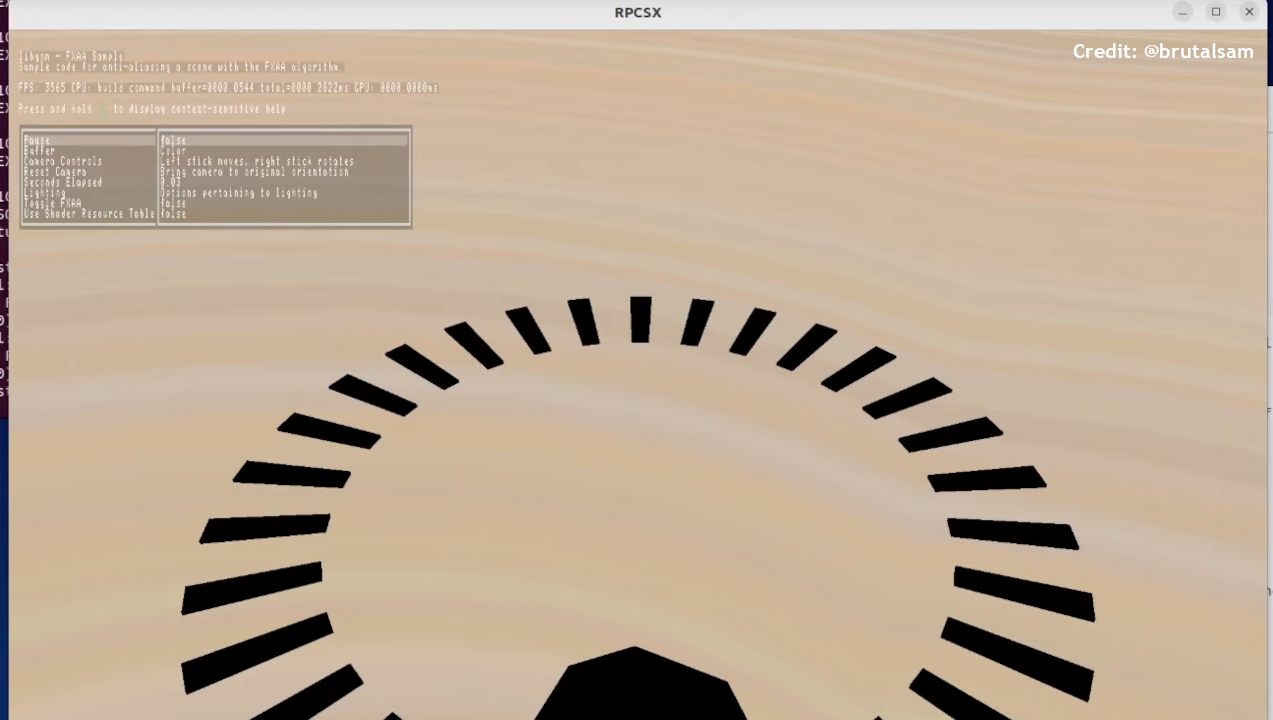Click the Color value in the right column
The image size is (1273, 720).
(174, 150)
